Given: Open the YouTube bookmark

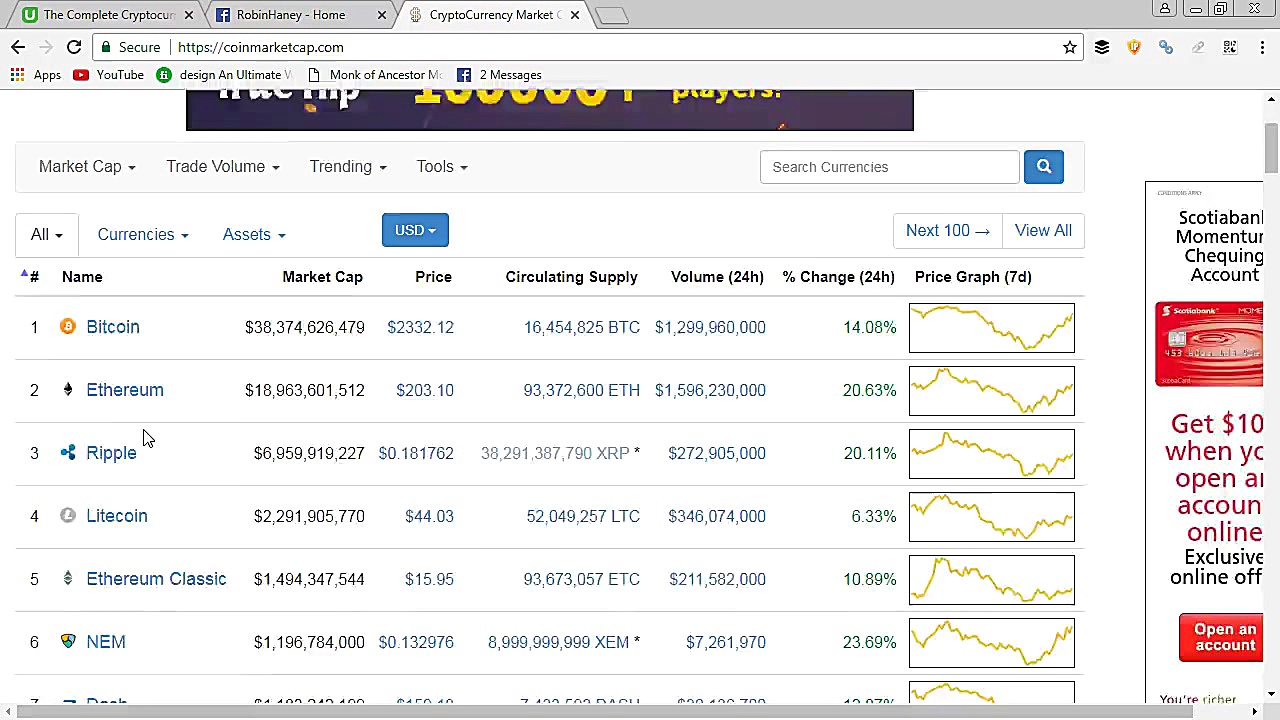Looking at the screenshot, I should tap(109, 75).
